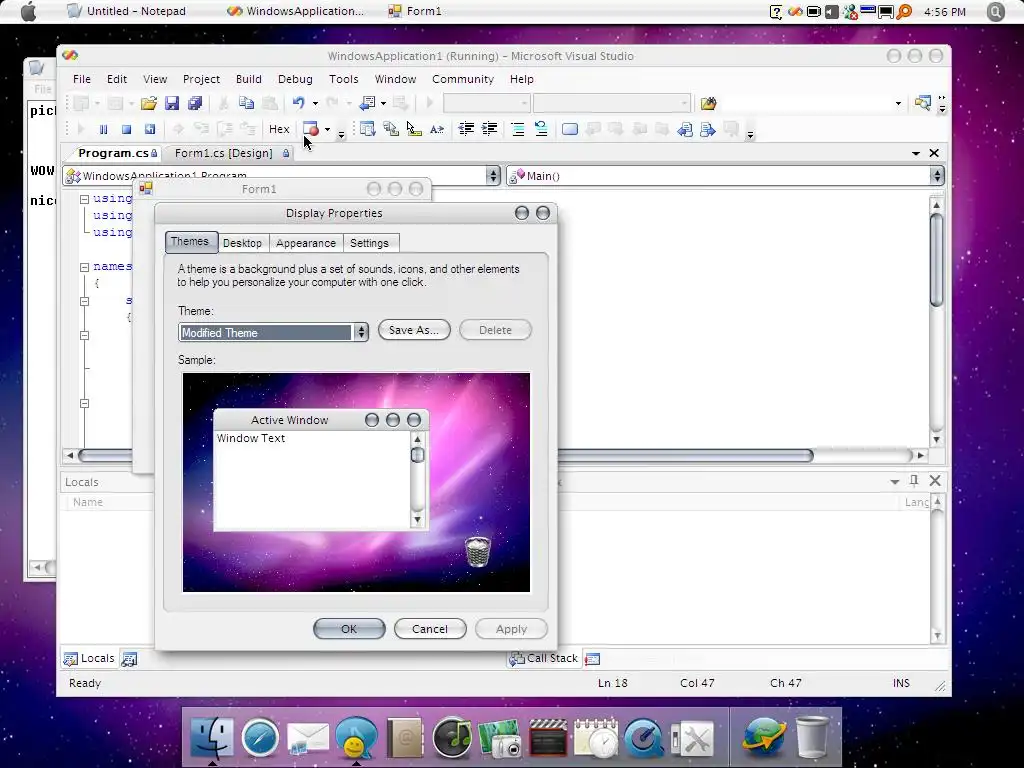The image size is (1024, 768).
Task: Click the Save All toolbar icon
Action: pyautogui.click(x=195, y=103)
